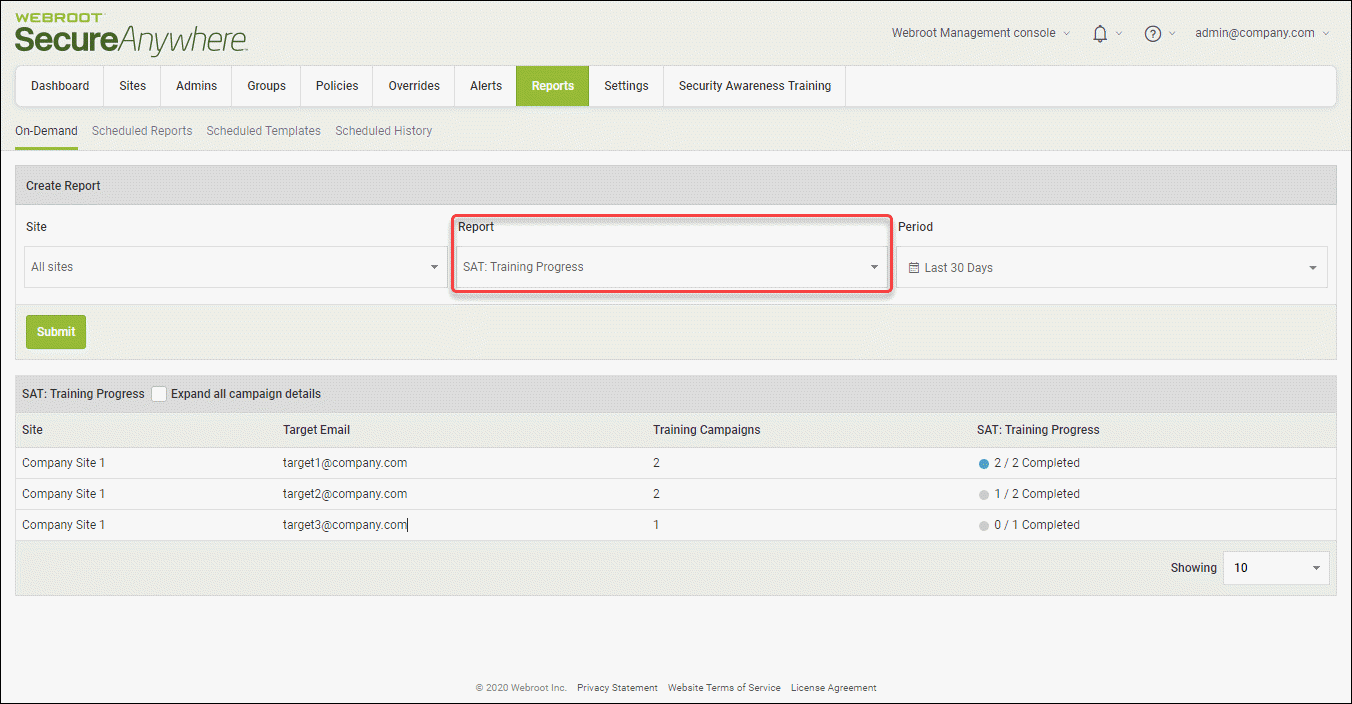Click gray status dot for target3@company.com

pyautogui.click(x=984, y=526)
